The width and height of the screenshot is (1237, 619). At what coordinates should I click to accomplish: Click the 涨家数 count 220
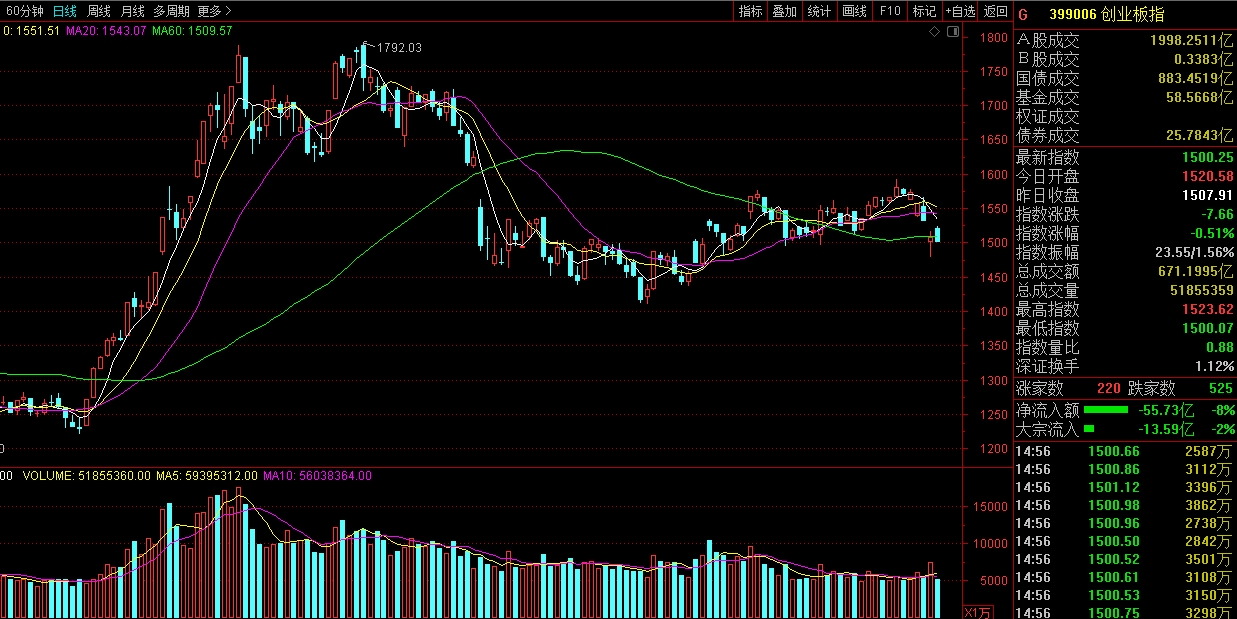(1109, 388)
